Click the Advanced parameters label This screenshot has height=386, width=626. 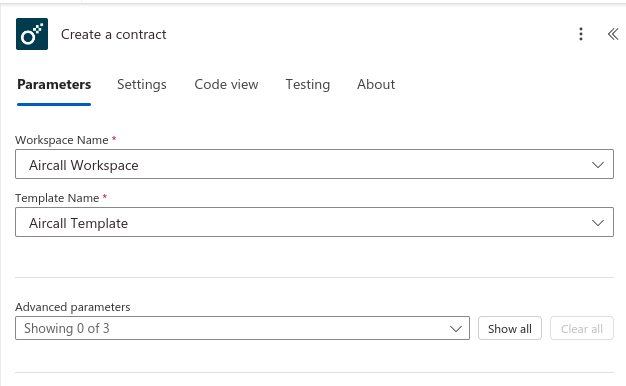[x=73, y=307]
